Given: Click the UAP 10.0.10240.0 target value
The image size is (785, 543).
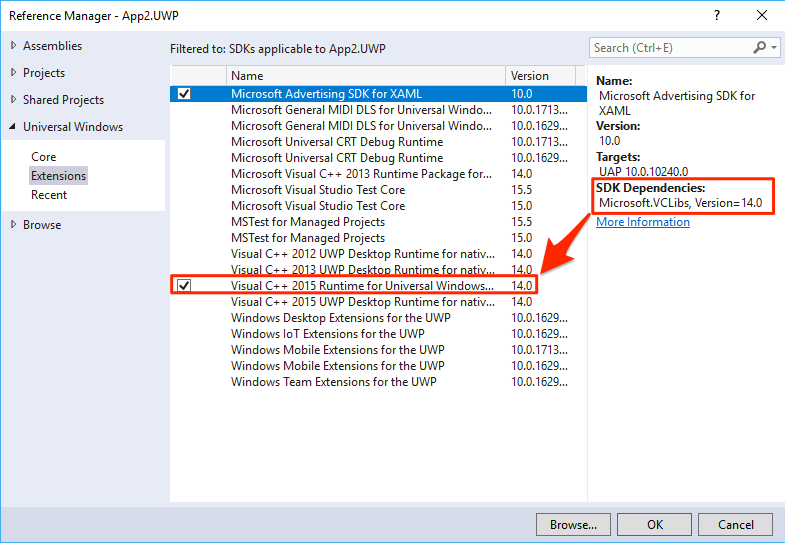Looking at the screenshot, I should coord(643,172).
